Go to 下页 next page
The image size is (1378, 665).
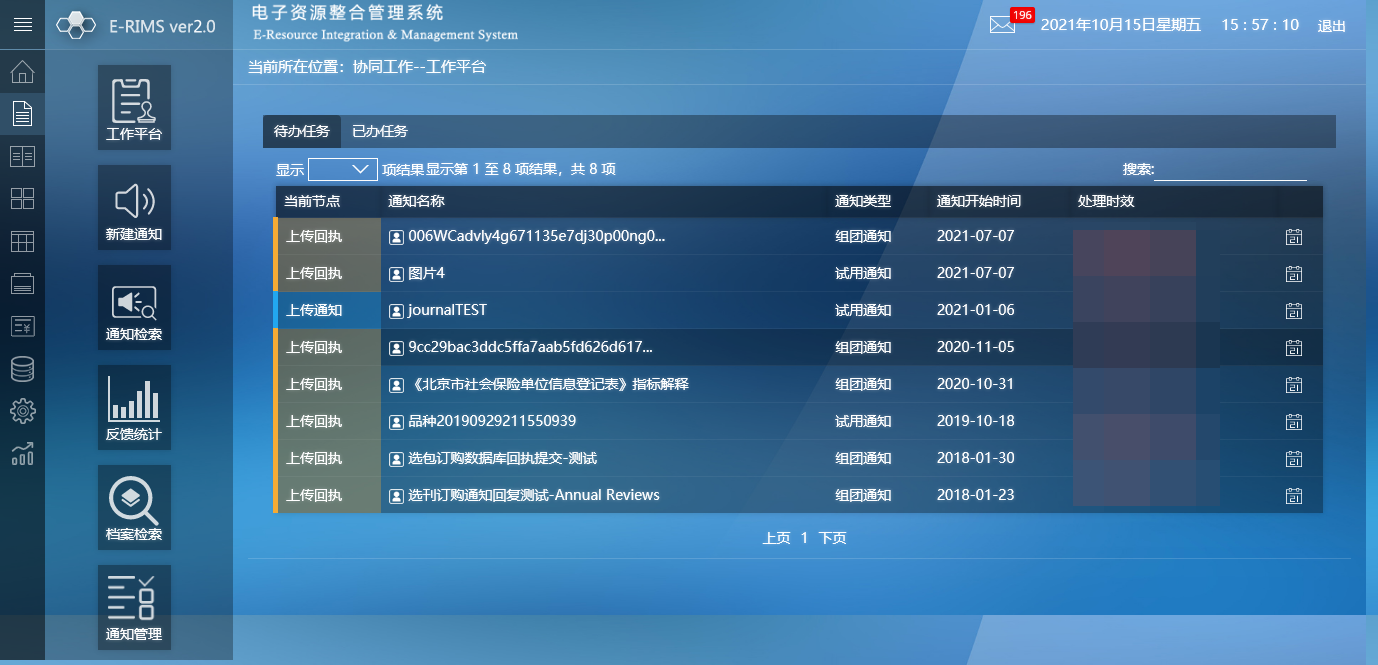point(832,538)
